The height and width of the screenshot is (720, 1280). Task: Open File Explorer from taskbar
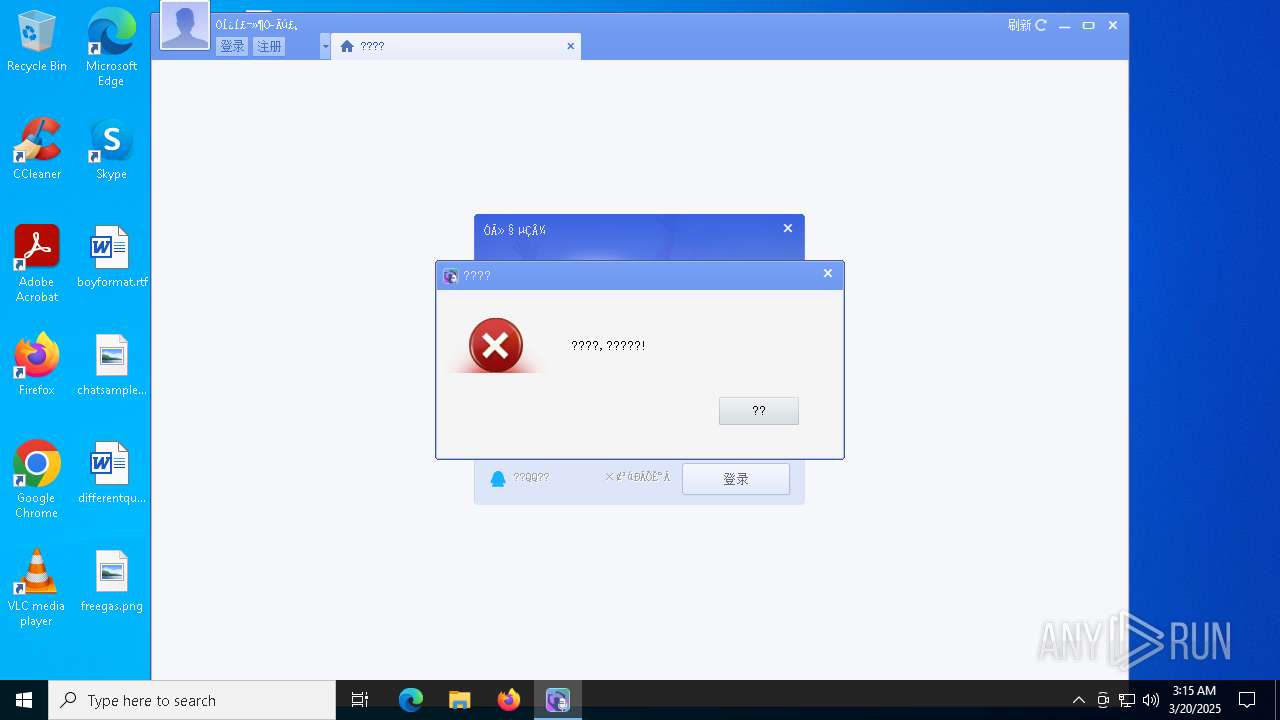tap(460, 700)
